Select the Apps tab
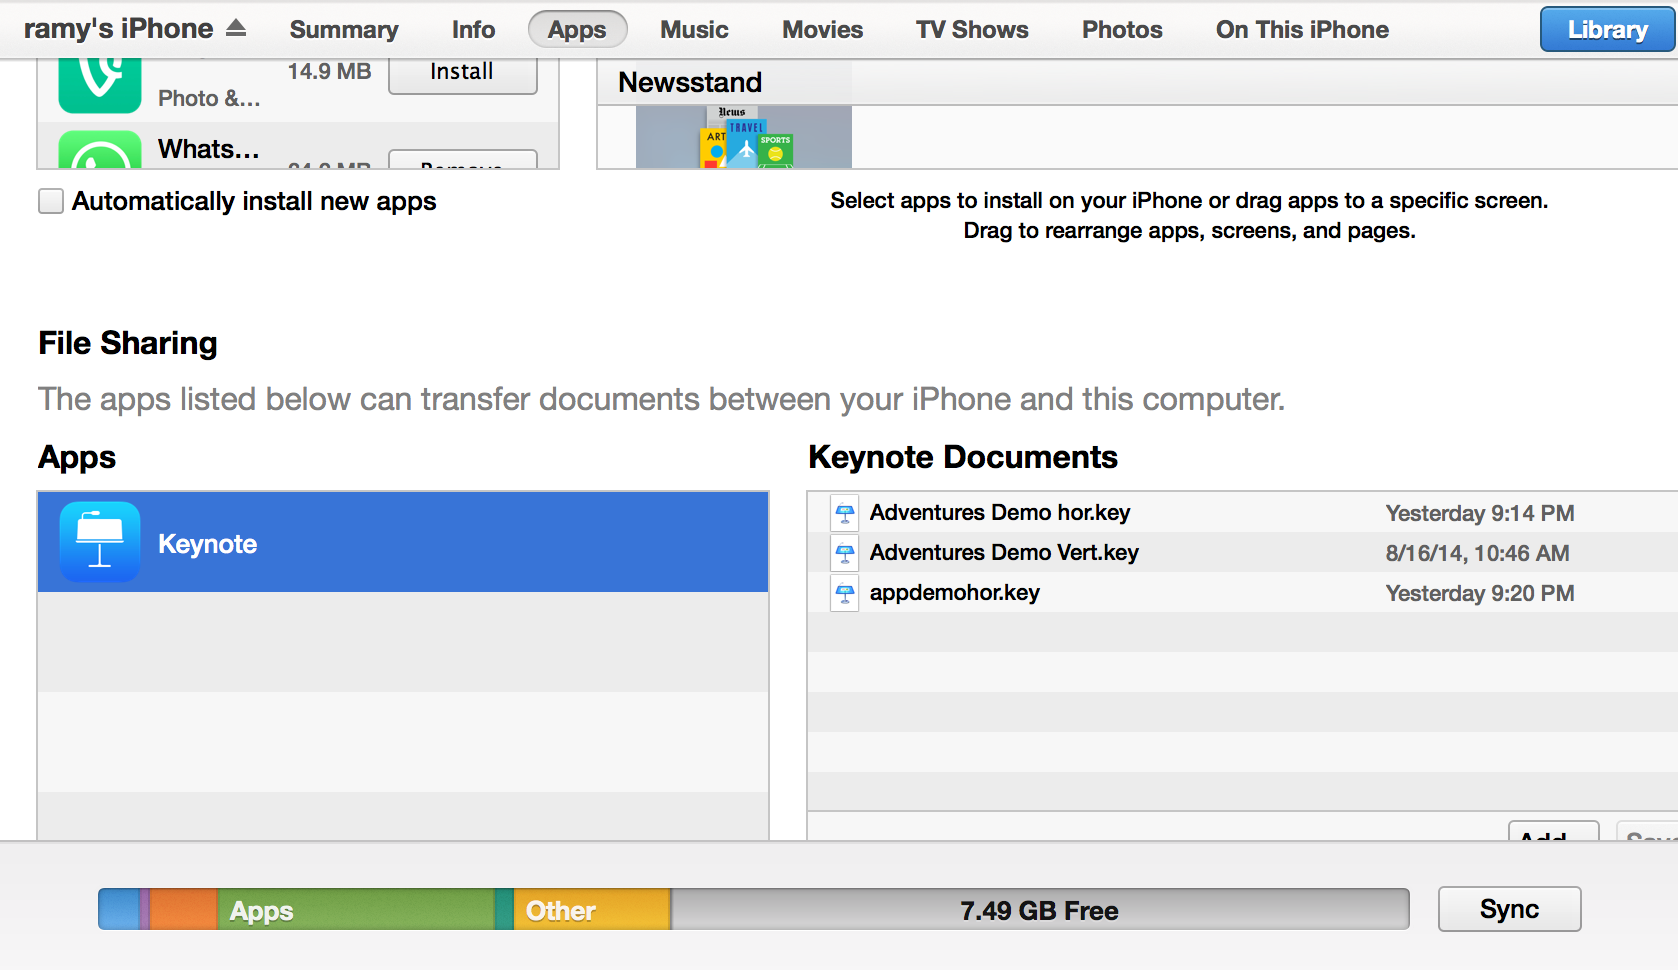The height and width of the screenshot is (970, 1678). (x=577, y=30)
